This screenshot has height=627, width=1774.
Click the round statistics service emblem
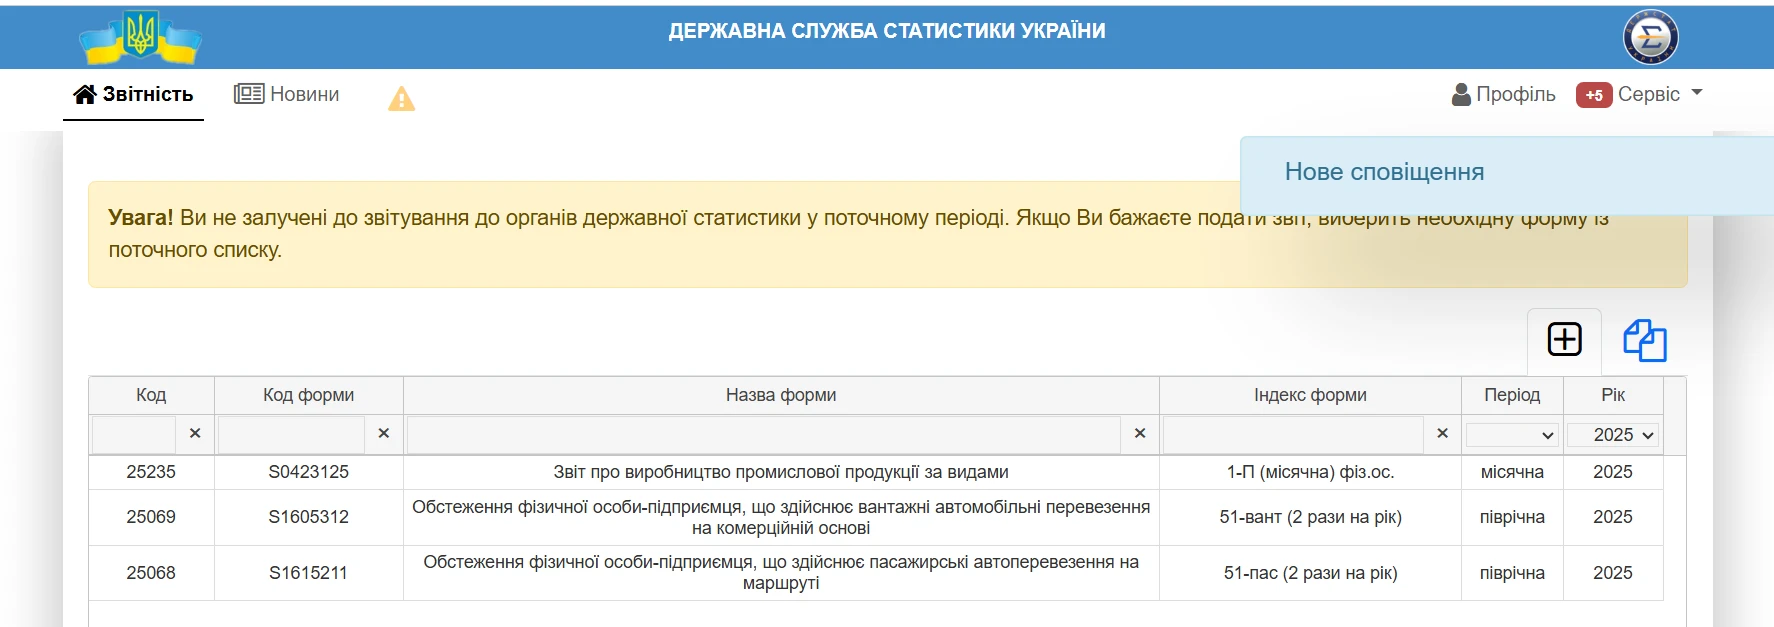pyautogui.click(x=1650, y=37)
